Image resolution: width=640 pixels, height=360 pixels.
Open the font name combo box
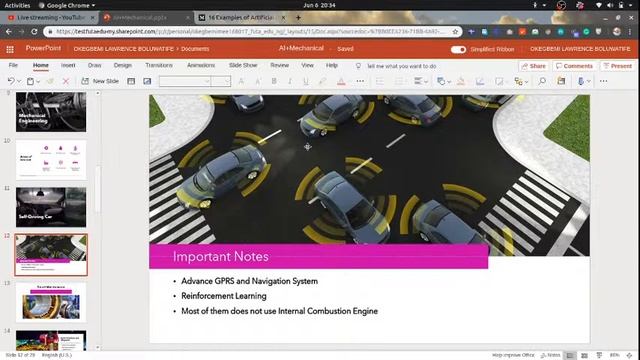pos(185,81)
